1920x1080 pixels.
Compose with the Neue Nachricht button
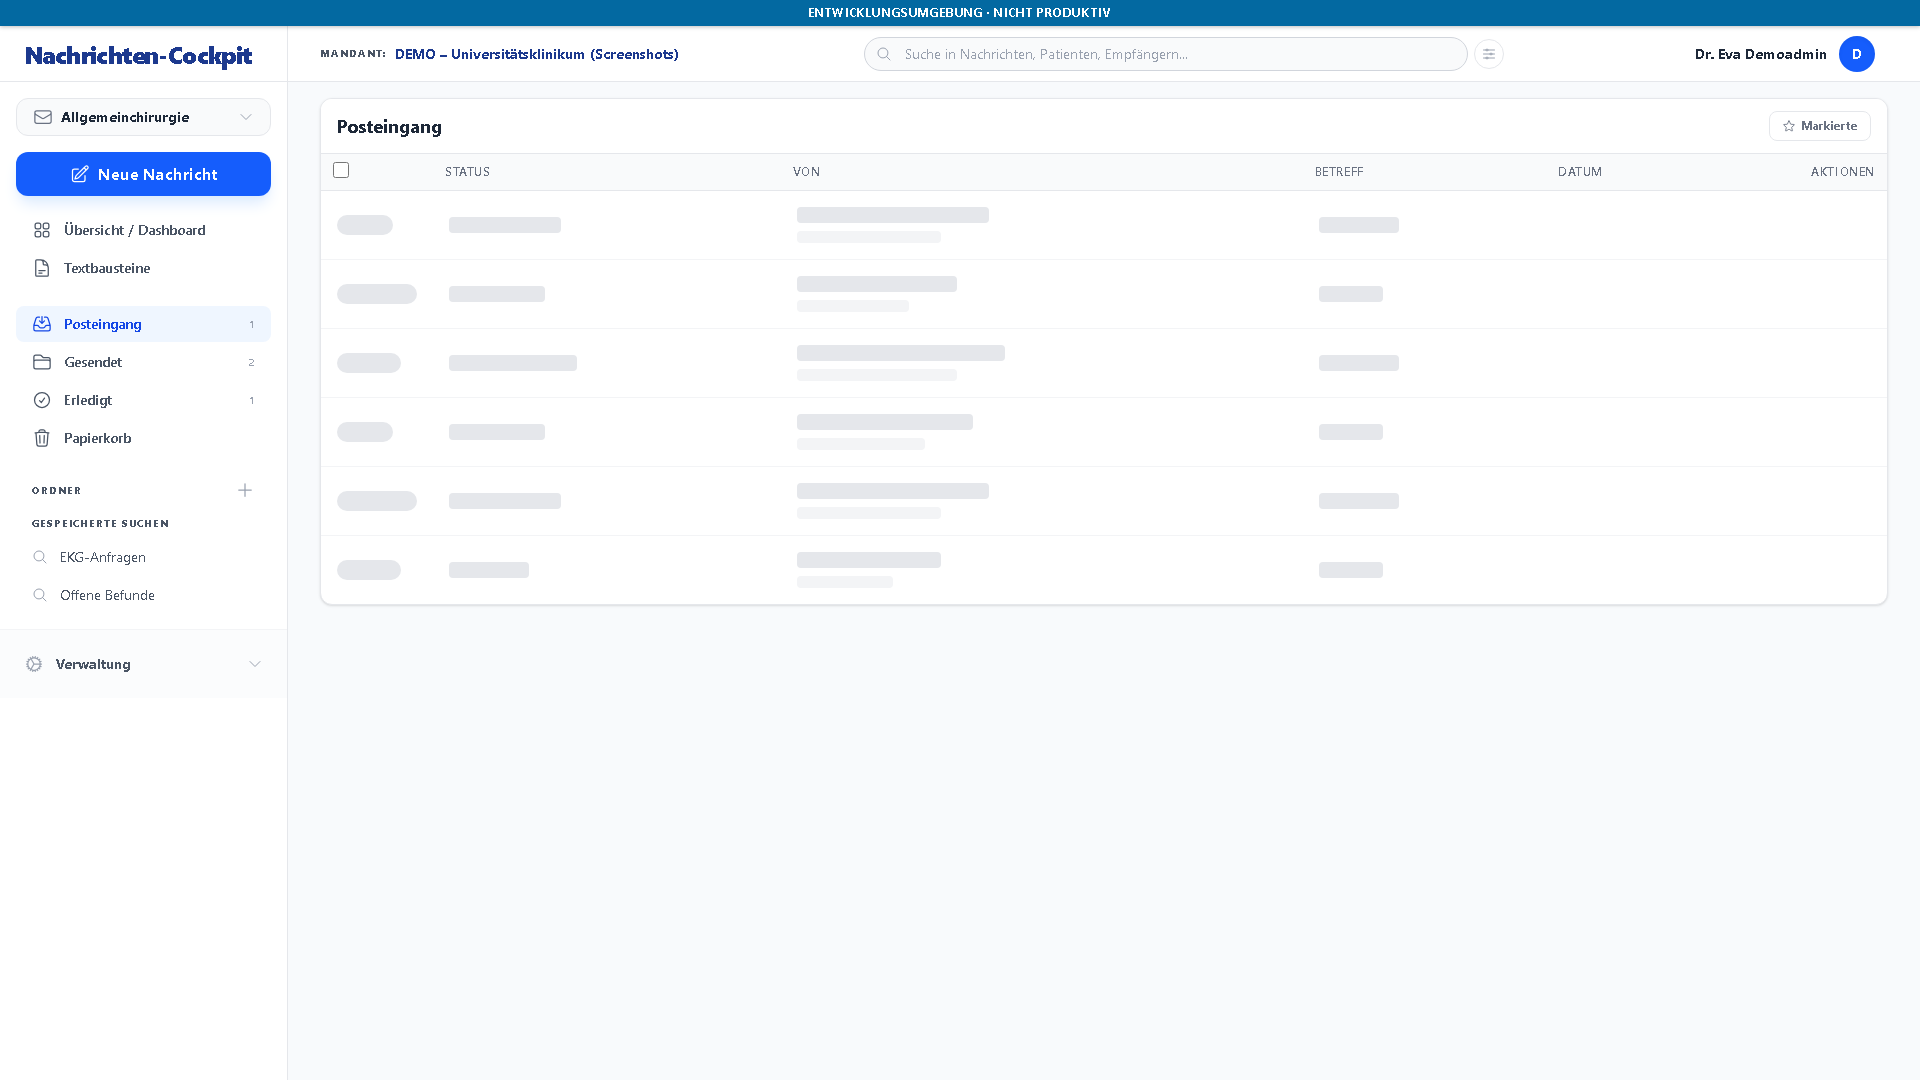(x=143, y=174)
